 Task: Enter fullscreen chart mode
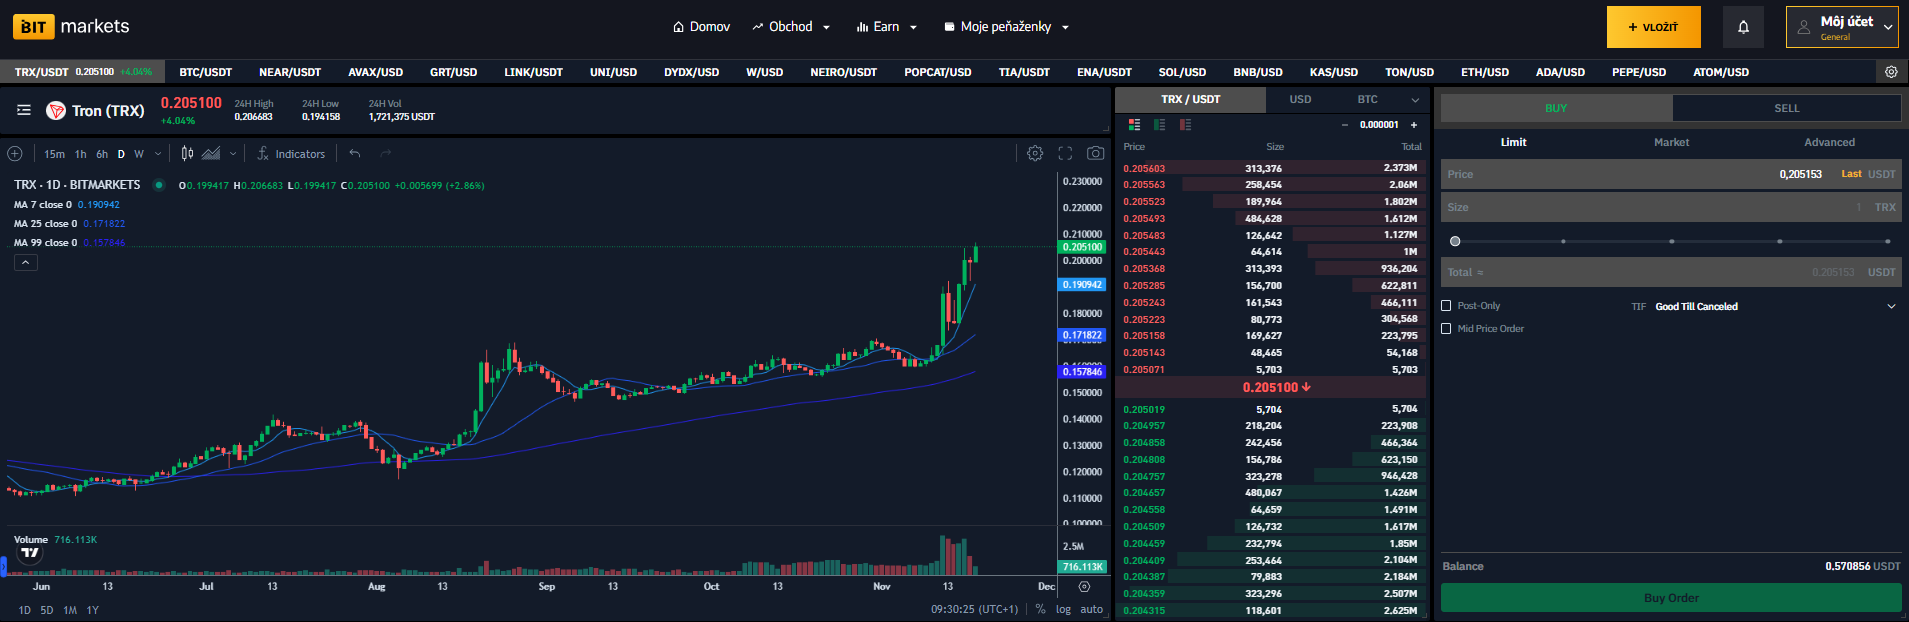[1065, 153]
